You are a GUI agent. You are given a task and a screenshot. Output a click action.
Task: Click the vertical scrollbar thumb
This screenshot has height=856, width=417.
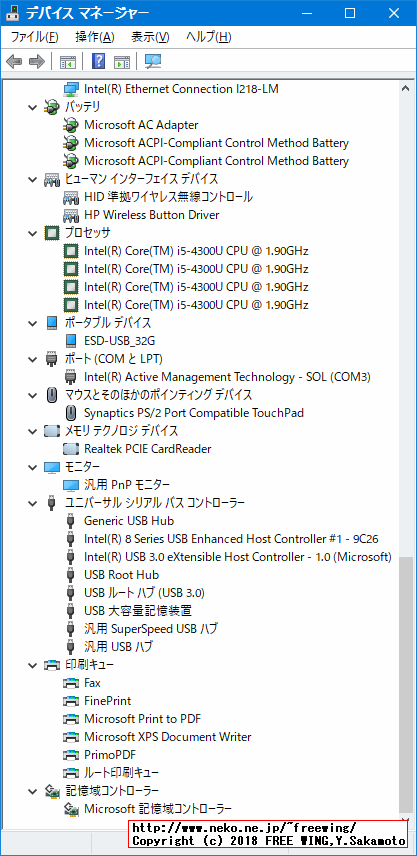coord(406,684)
